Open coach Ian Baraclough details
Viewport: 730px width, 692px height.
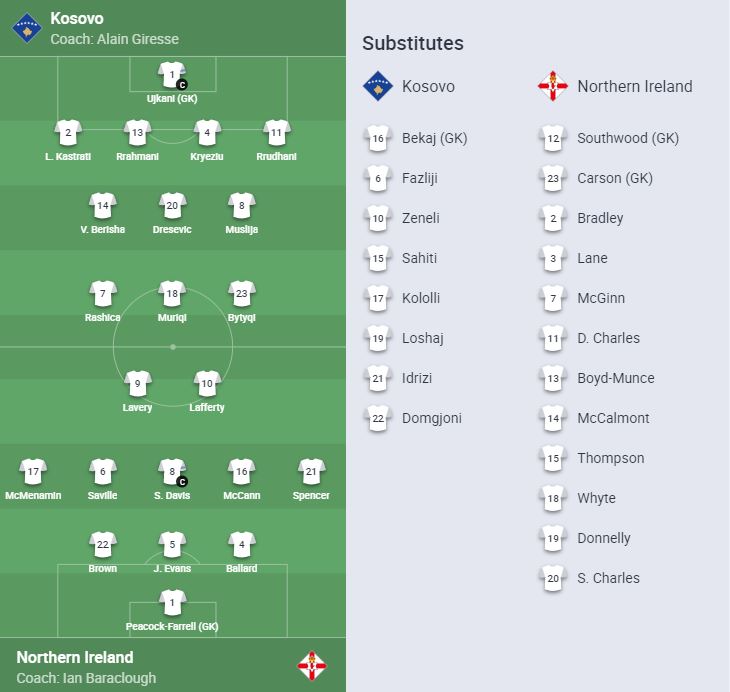tap(88, 677)
